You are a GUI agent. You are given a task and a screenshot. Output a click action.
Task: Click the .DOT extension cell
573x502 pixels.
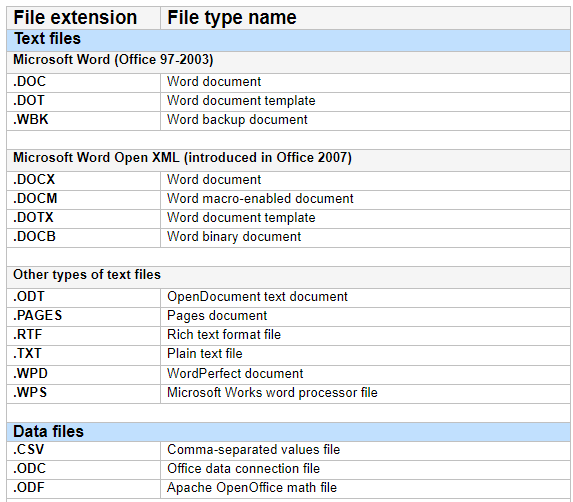tap(83, 102)
